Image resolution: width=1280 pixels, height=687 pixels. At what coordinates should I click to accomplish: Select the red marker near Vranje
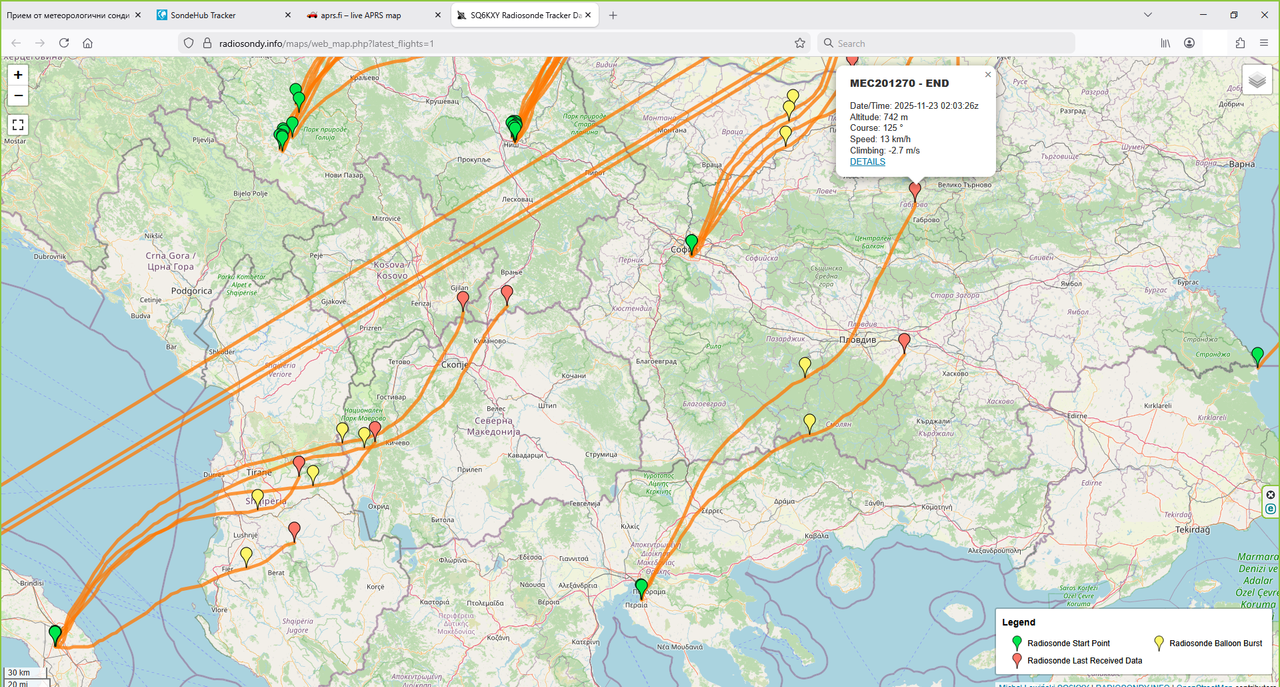tap(506, 294)
